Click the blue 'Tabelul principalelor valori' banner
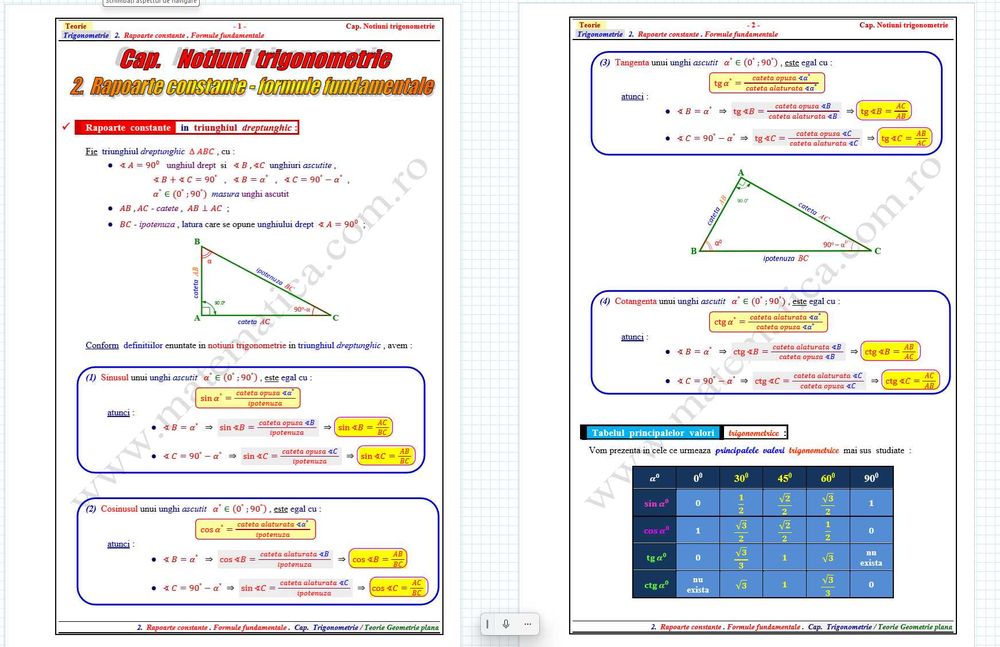Screen dimensions: 1000x647 click(x=652, y=433)
